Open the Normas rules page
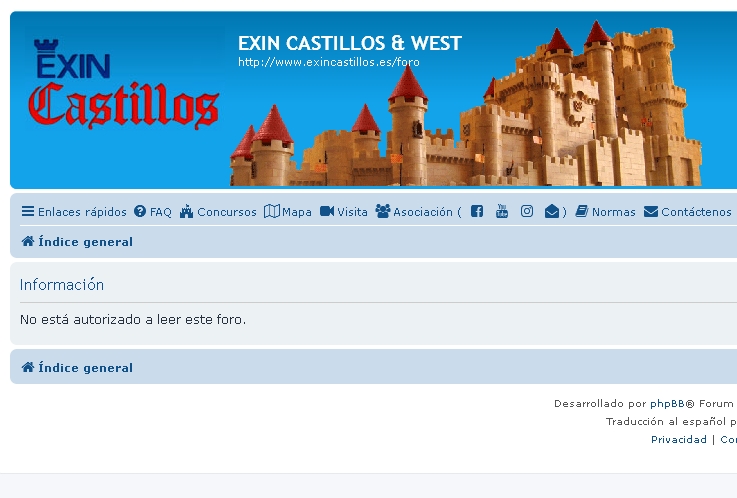The width and height of the screenshot is (737, 498). tap(605, 212)
